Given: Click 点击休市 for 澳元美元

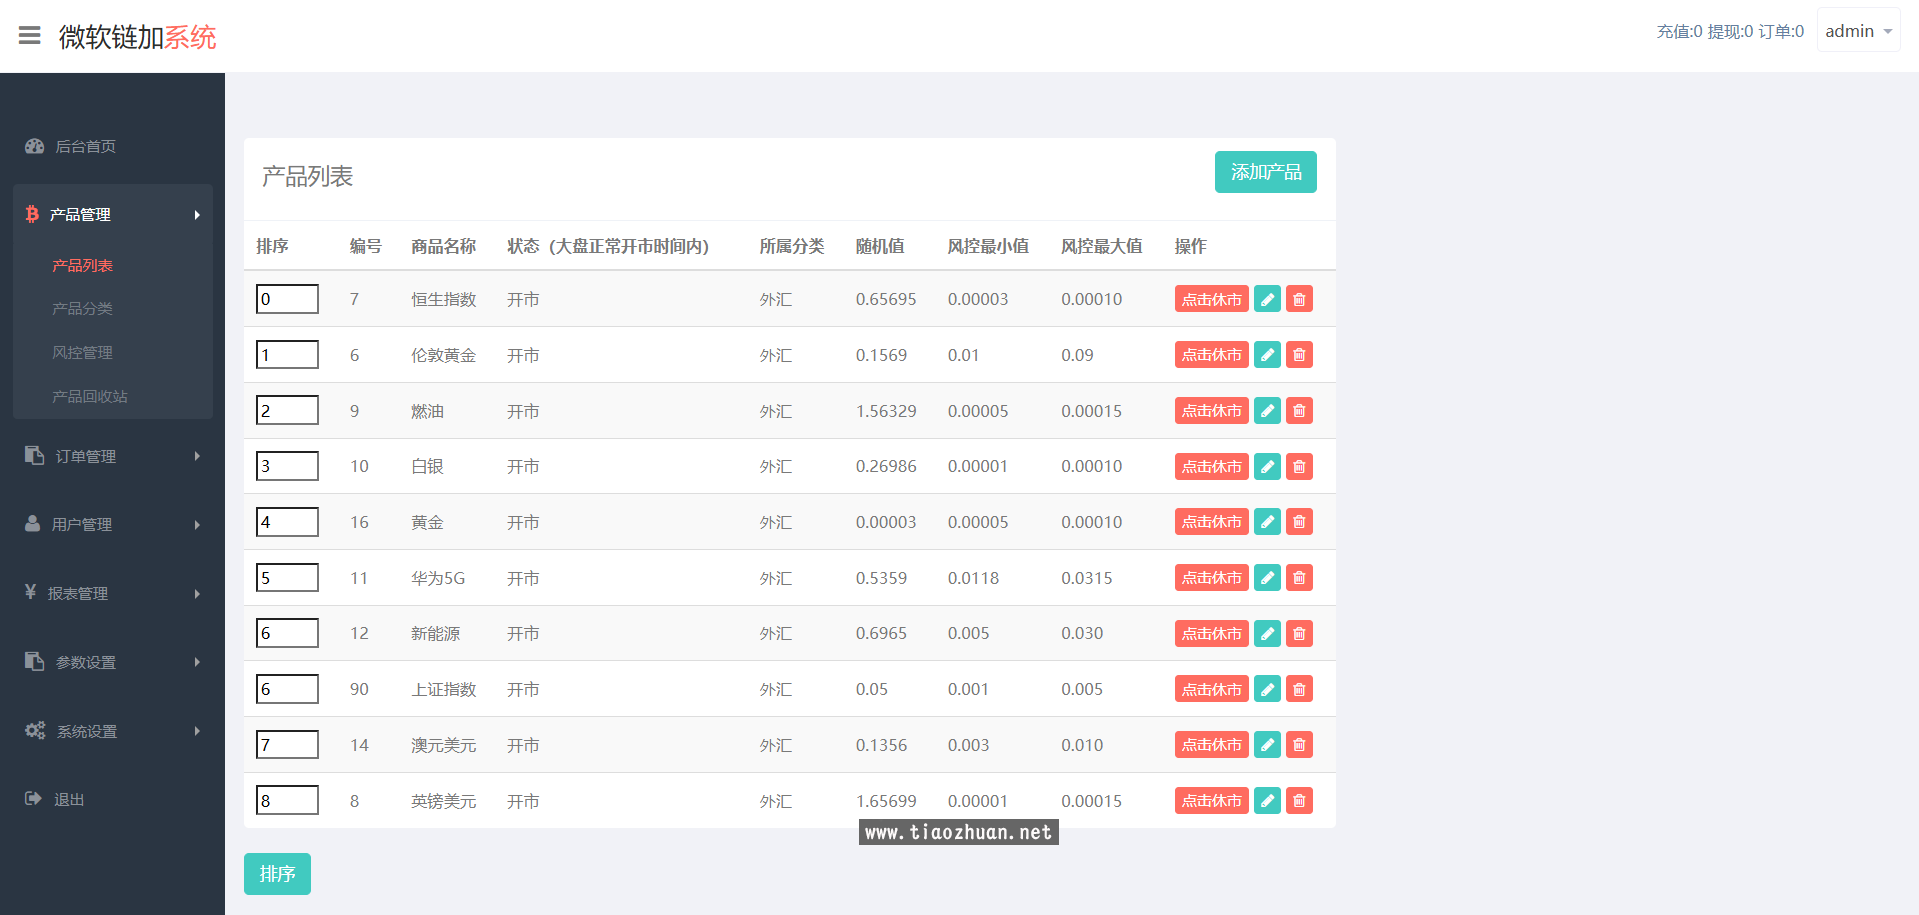Looking at the screenshot, I should [1212, 744].
